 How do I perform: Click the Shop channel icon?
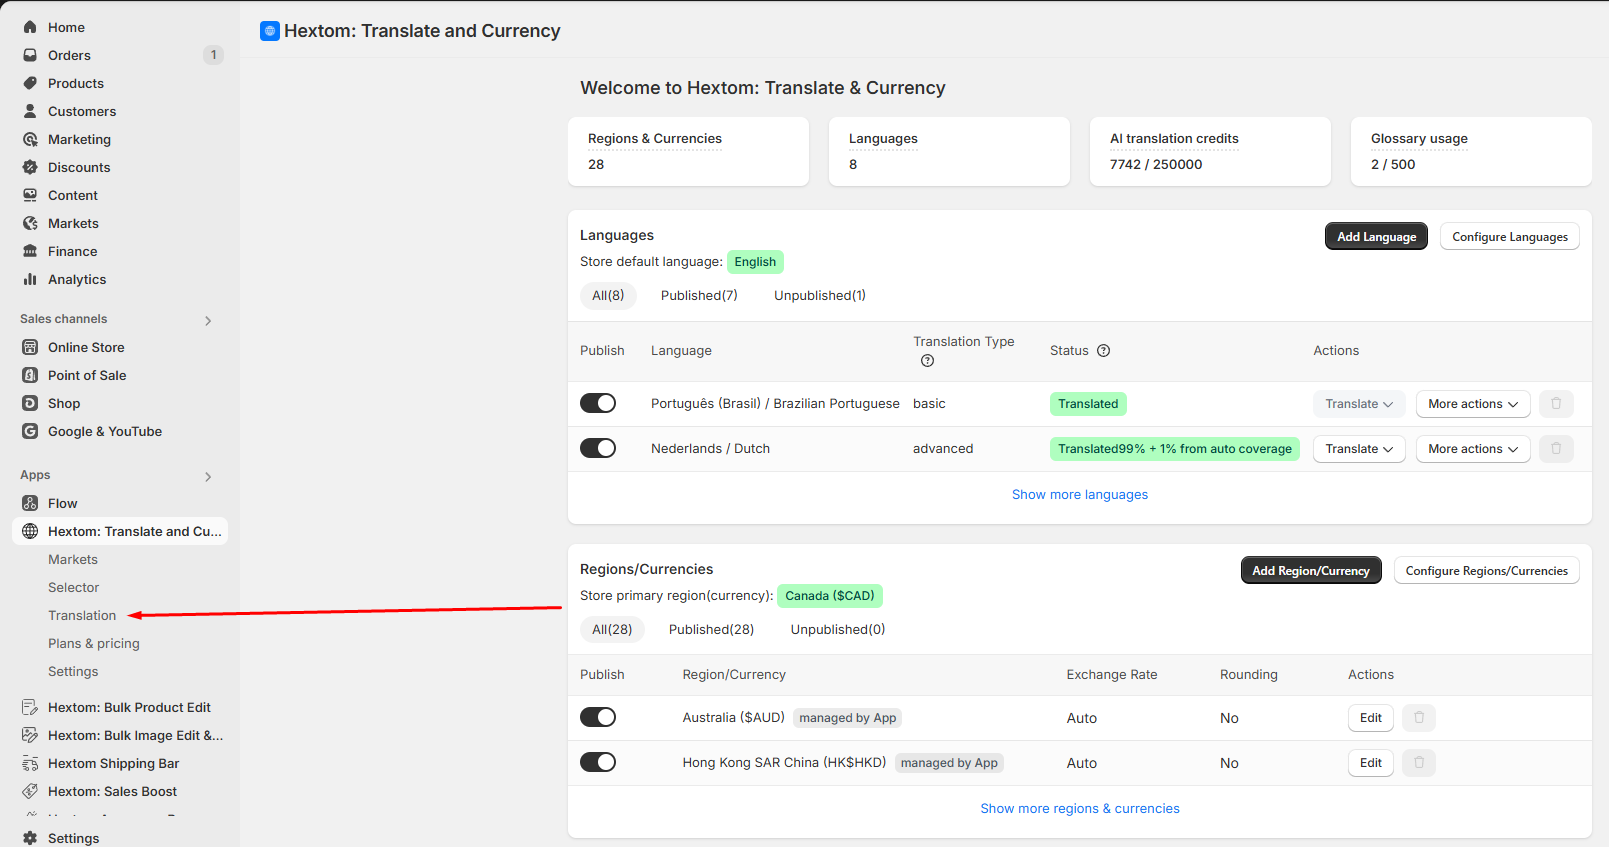[x=30, y=403]
